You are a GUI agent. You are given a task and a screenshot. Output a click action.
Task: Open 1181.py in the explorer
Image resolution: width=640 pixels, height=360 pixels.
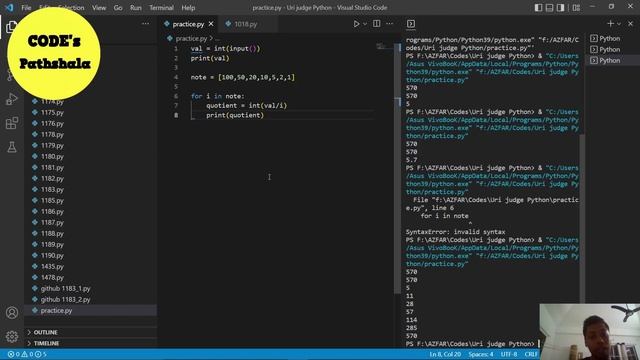click(52, 167)
